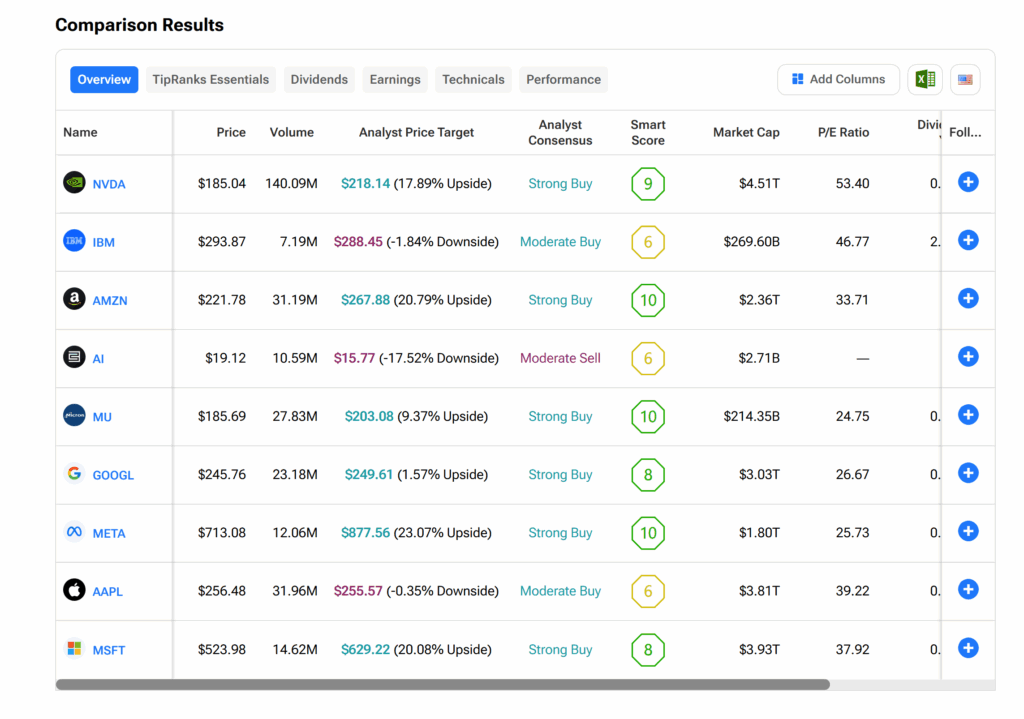Sort by Price column header

[x=231, y=132]
